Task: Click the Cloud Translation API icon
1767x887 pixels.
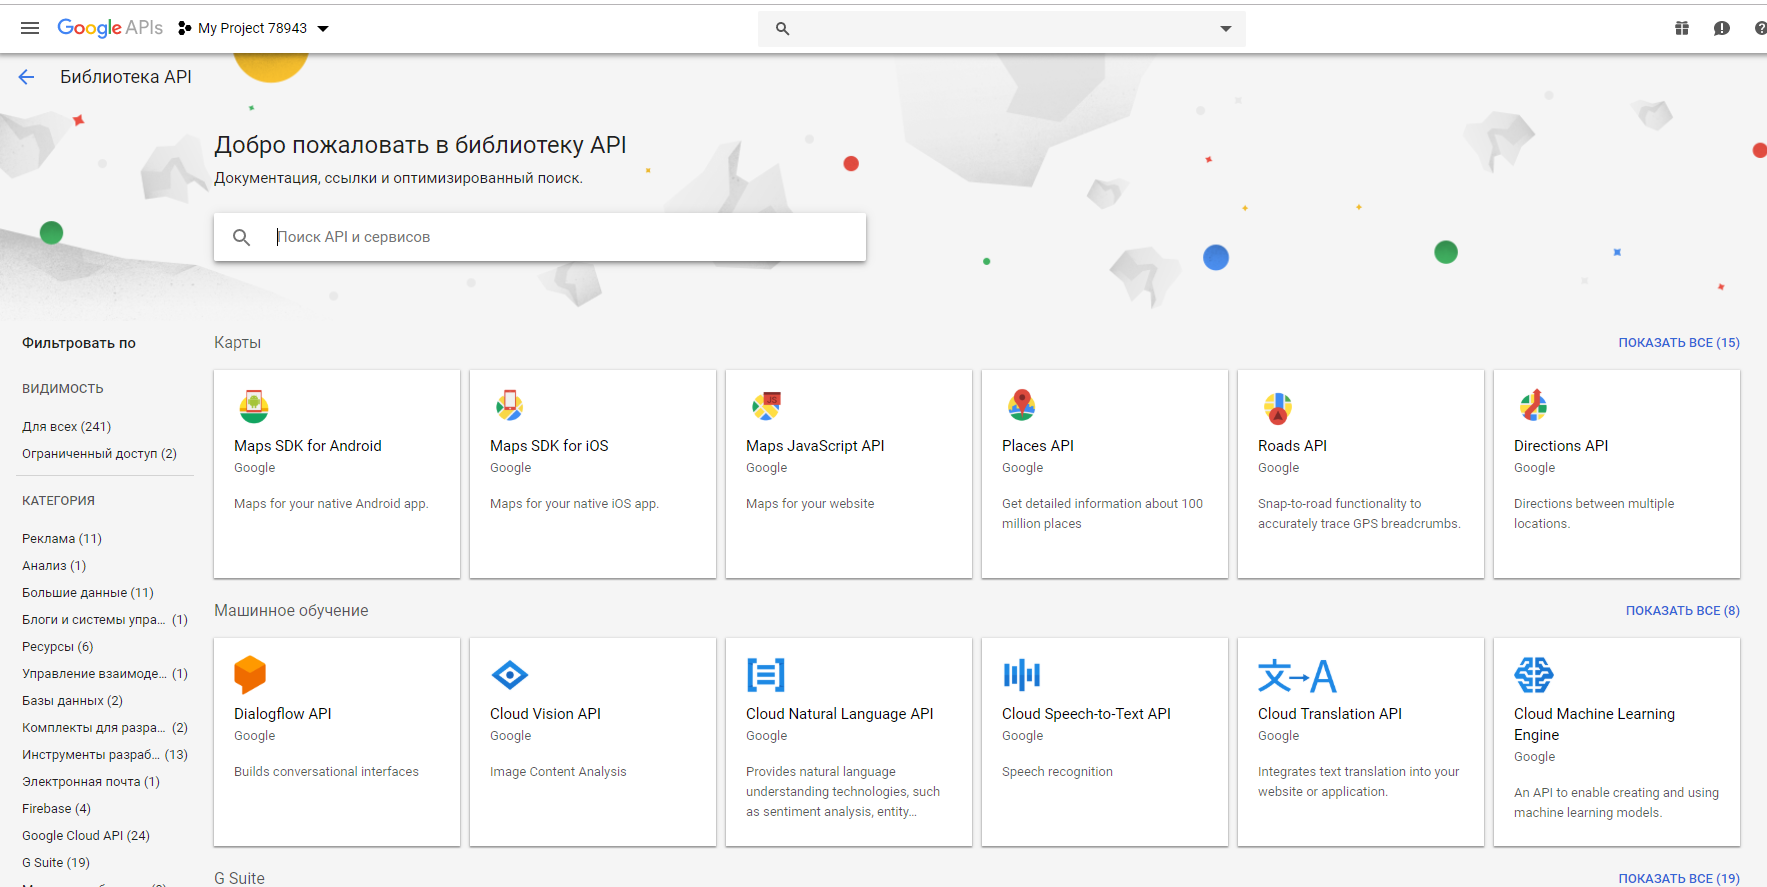Action: (x=1297, y=676)
